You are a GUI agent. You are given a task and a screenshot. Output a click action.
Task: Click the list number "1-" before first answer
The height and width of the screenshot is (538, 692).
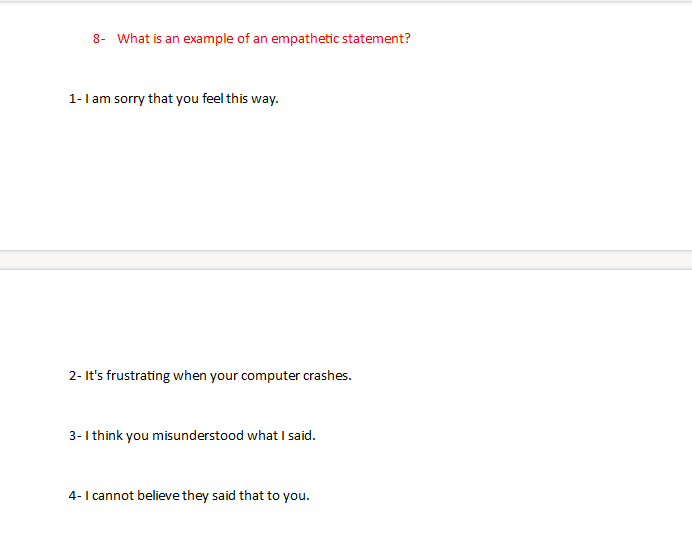pyautogui.click(x=75, y=99)
